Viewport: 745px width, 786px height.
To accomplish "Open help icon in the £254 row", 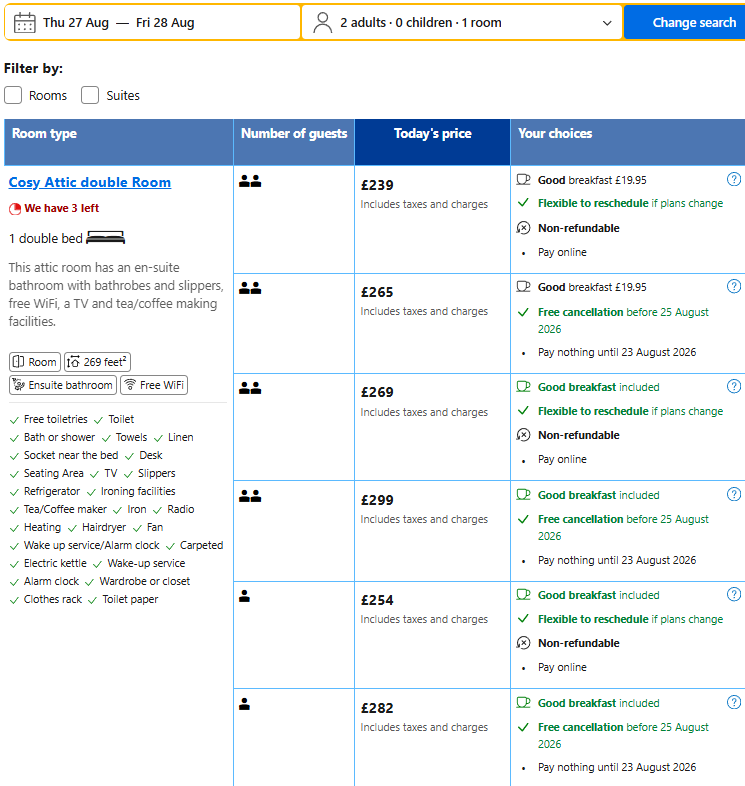I will (733, 595).
